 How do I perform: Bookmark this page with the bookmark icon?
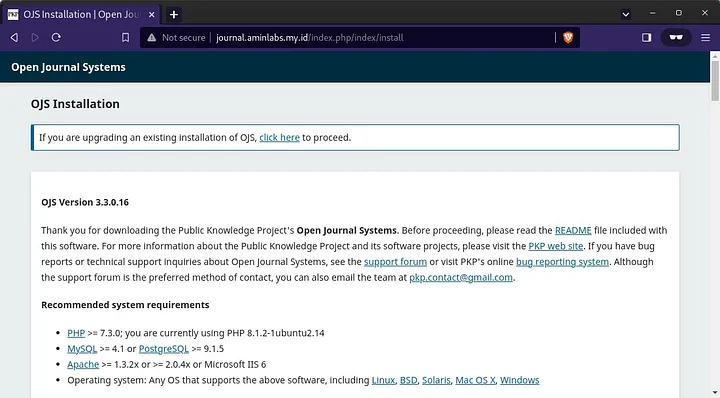point(125,38)
